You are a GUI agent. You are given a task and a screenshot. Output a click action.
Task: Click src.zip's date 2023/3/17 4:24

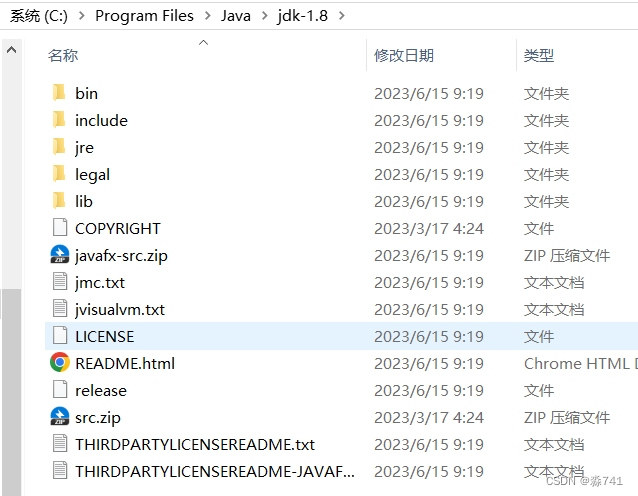coord(429,418)
